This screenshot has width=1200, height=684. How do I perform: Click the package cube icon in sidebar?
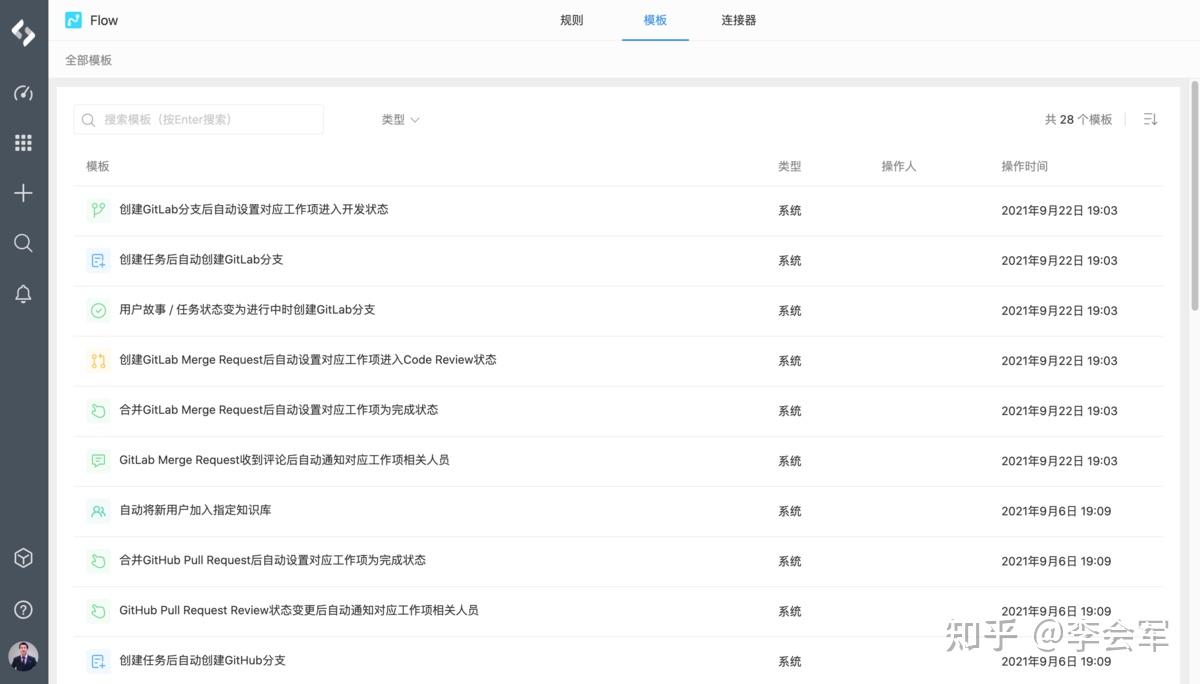pos(23,558)
